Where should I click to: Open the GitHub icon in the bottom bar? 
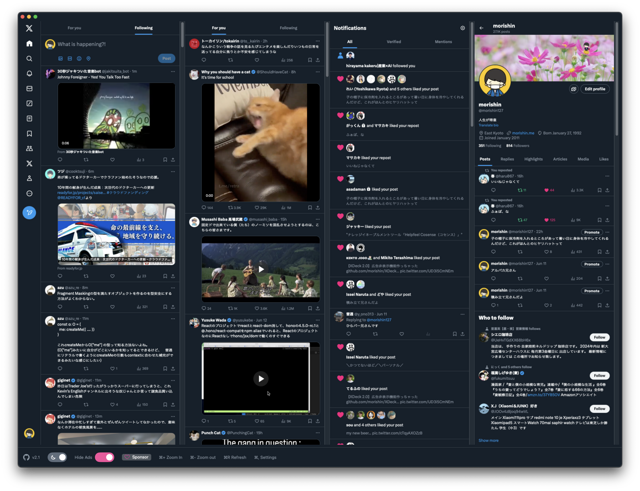click(27, 457)
